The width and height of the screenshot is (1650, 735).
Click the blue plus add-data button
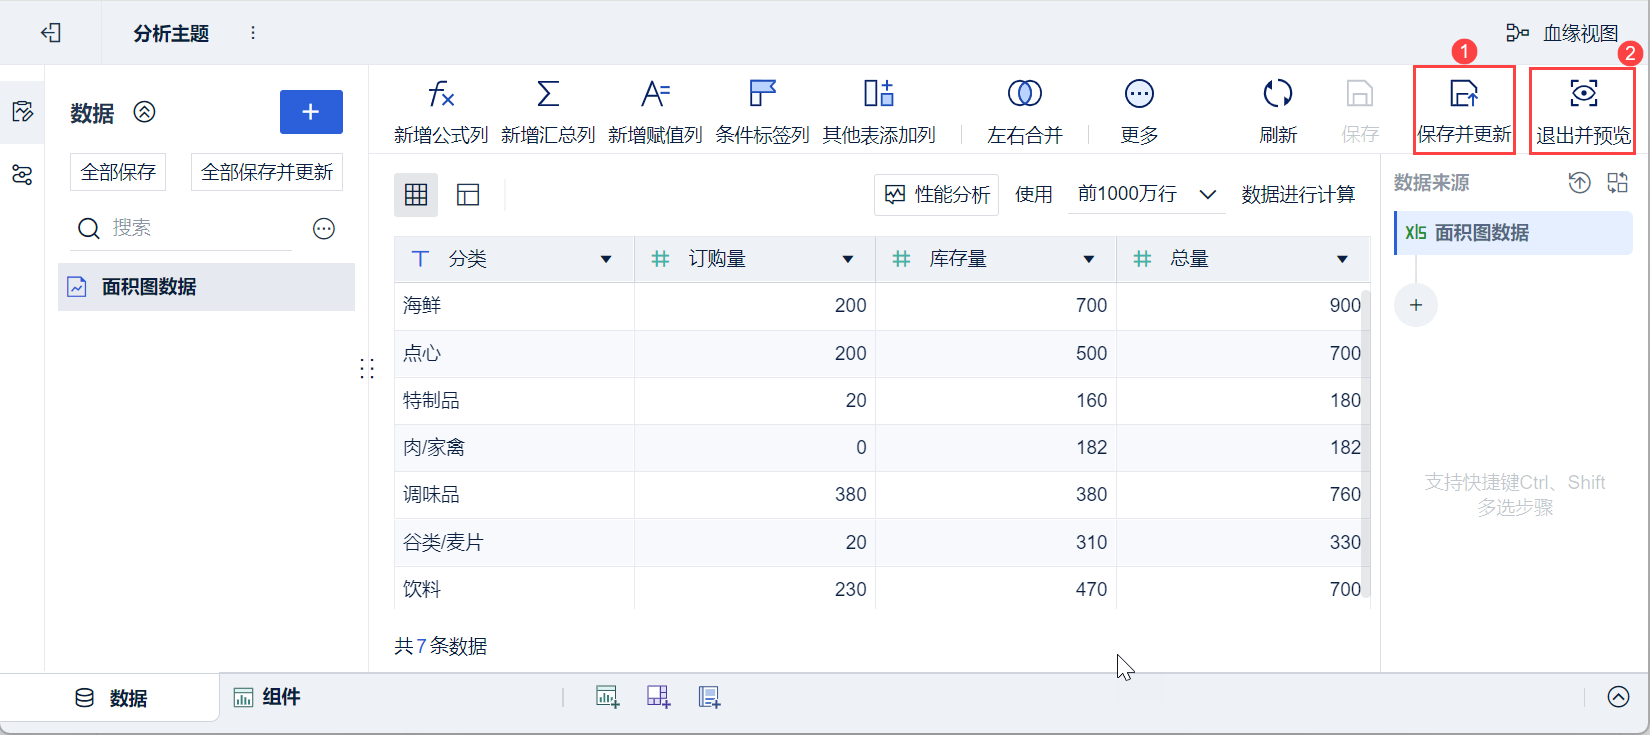click(x=311, y=112)
